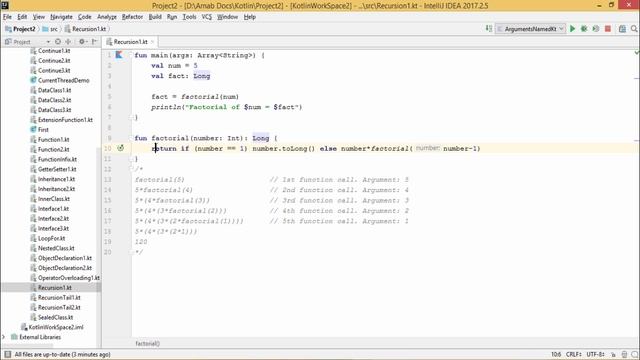Click run gutter icon beside fun main
This screenshot has height=360, width=640.
click(119, 55)
